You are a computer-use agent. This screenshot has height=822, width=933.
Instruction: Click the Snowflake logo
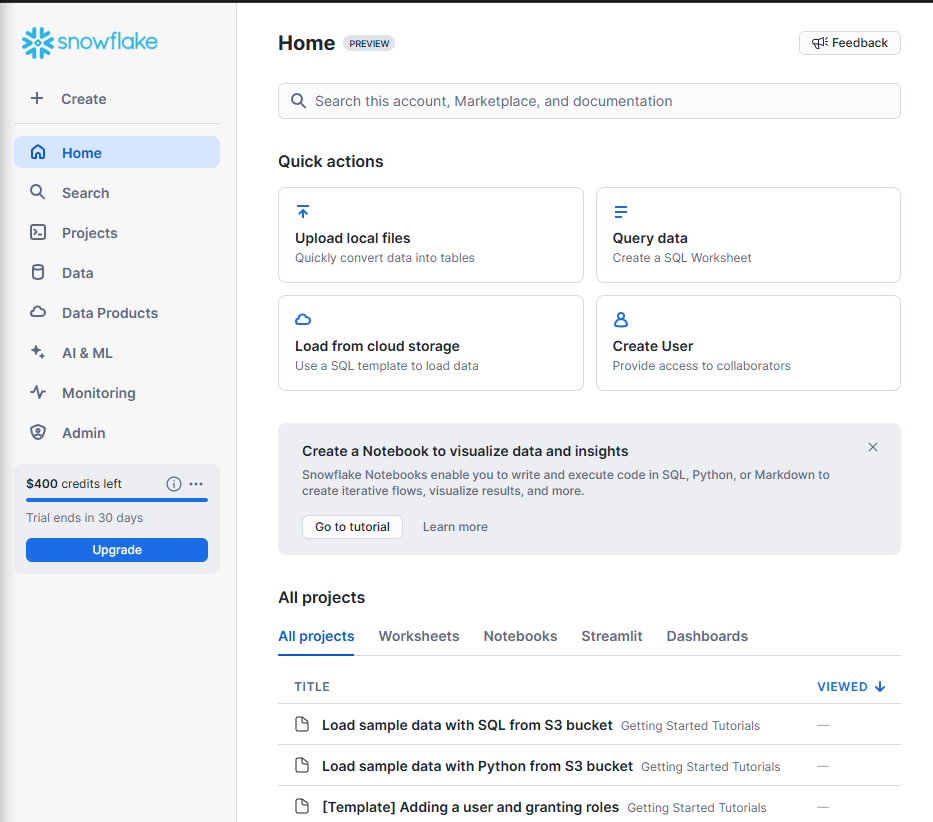pos(90,42)
